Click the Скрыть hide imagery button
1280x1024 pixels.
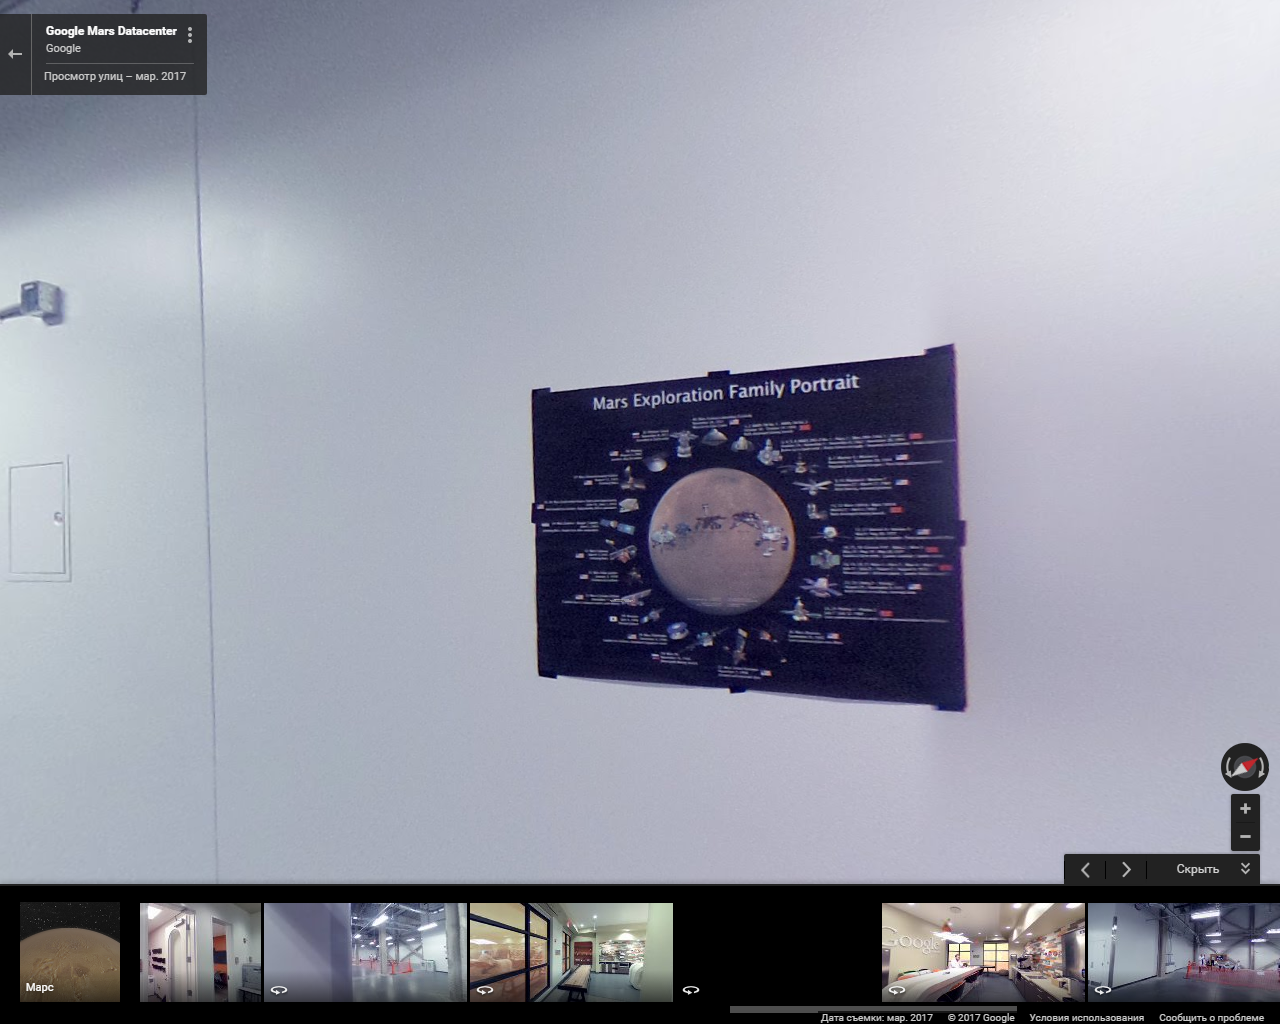click(1197, 869)
